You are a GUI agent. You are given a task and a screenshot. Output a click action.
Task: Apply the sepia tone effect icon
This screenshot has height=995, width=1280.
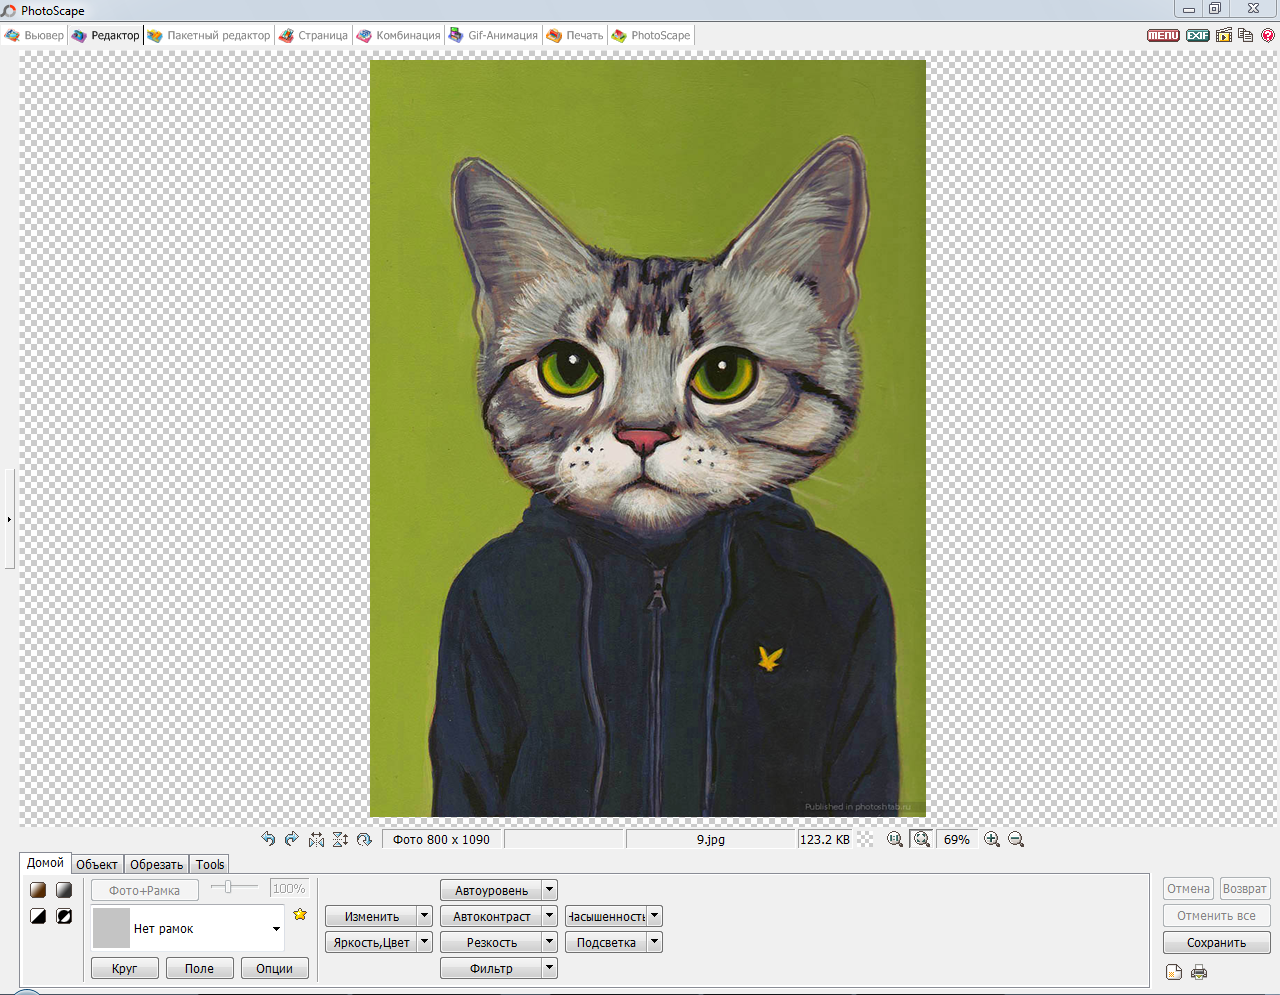coord(38,890)
